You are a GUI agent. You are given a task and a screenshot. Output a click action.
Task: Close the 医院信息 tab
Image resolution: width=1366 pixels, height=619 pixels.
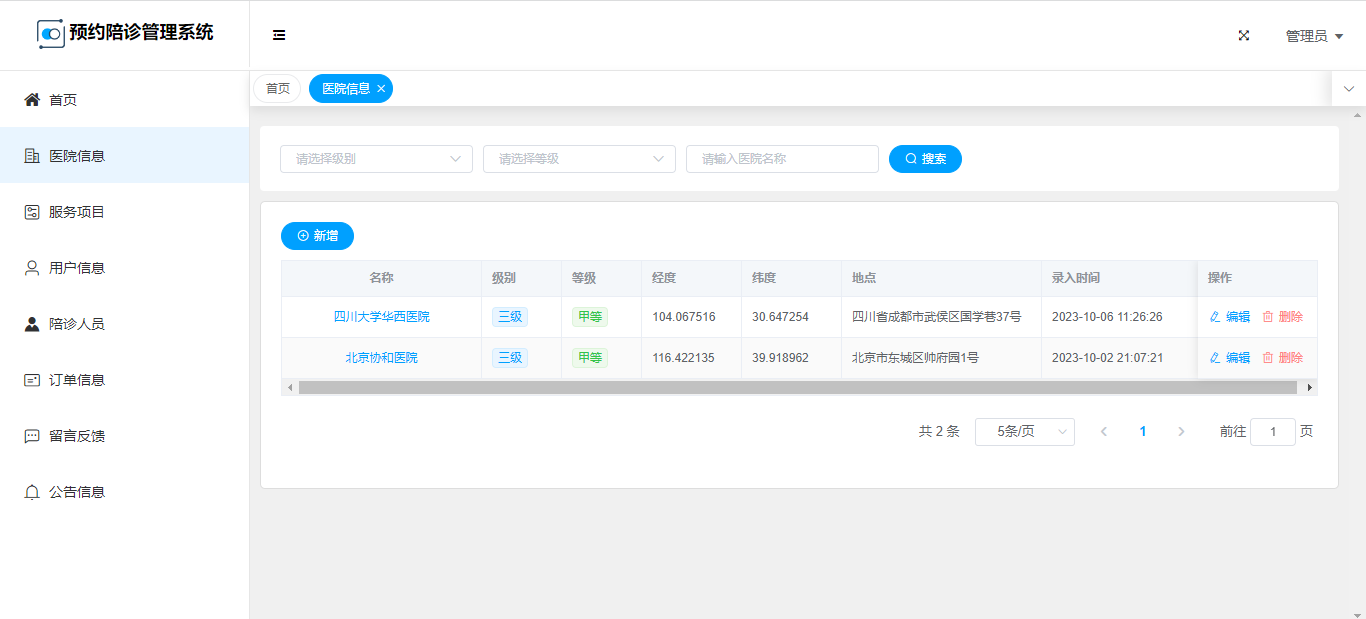[x=381, y=89]
